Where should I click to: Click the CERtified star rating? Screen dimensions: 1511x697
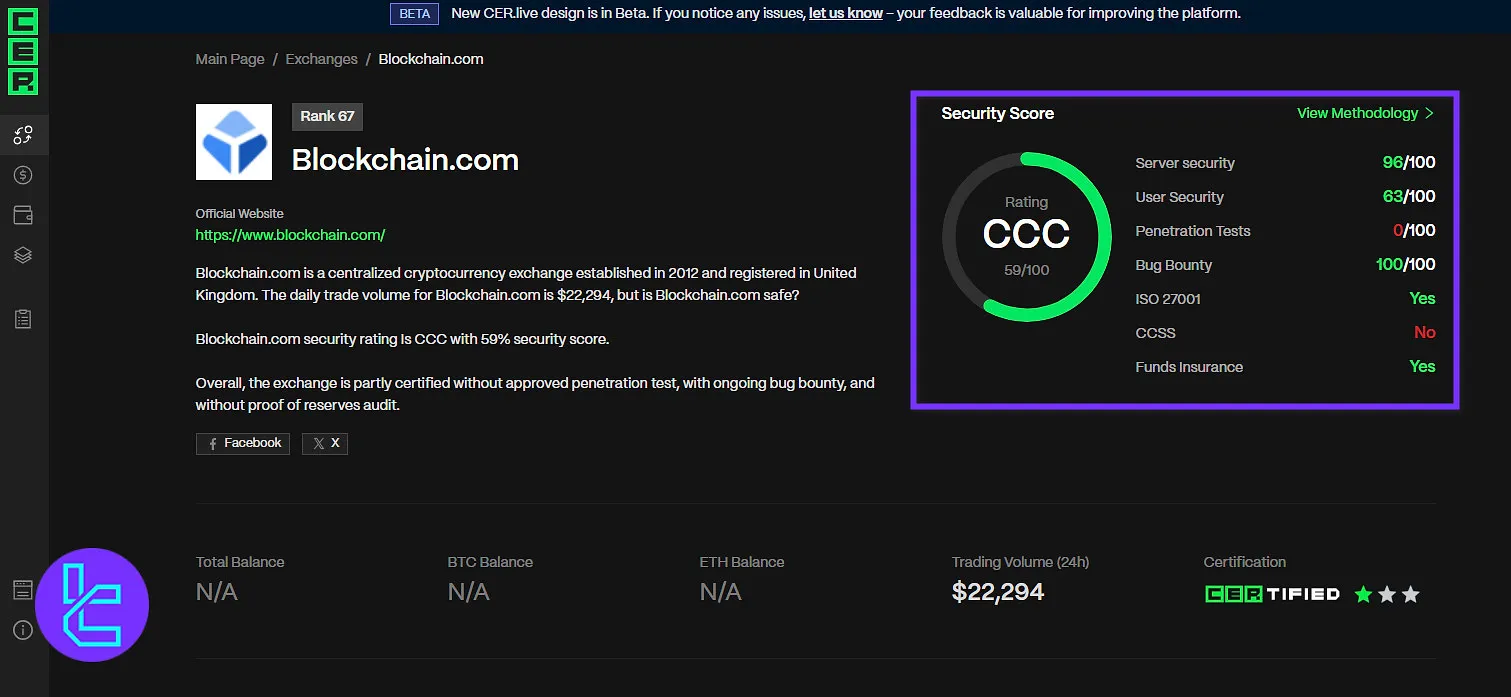point(1386,594)
